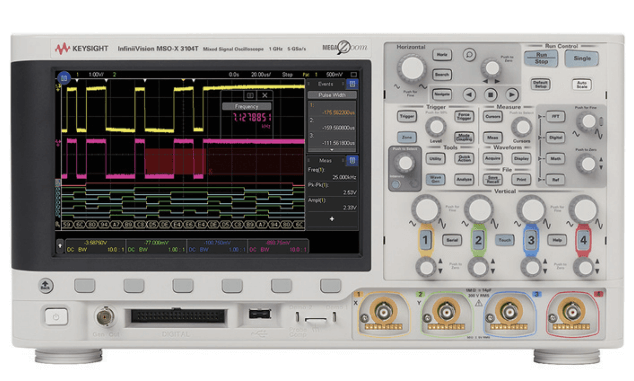Viewport: 634px width, 381px height.
Task: Expand channel info bar with up-arrow tab
Action: (x=60, y=246)
